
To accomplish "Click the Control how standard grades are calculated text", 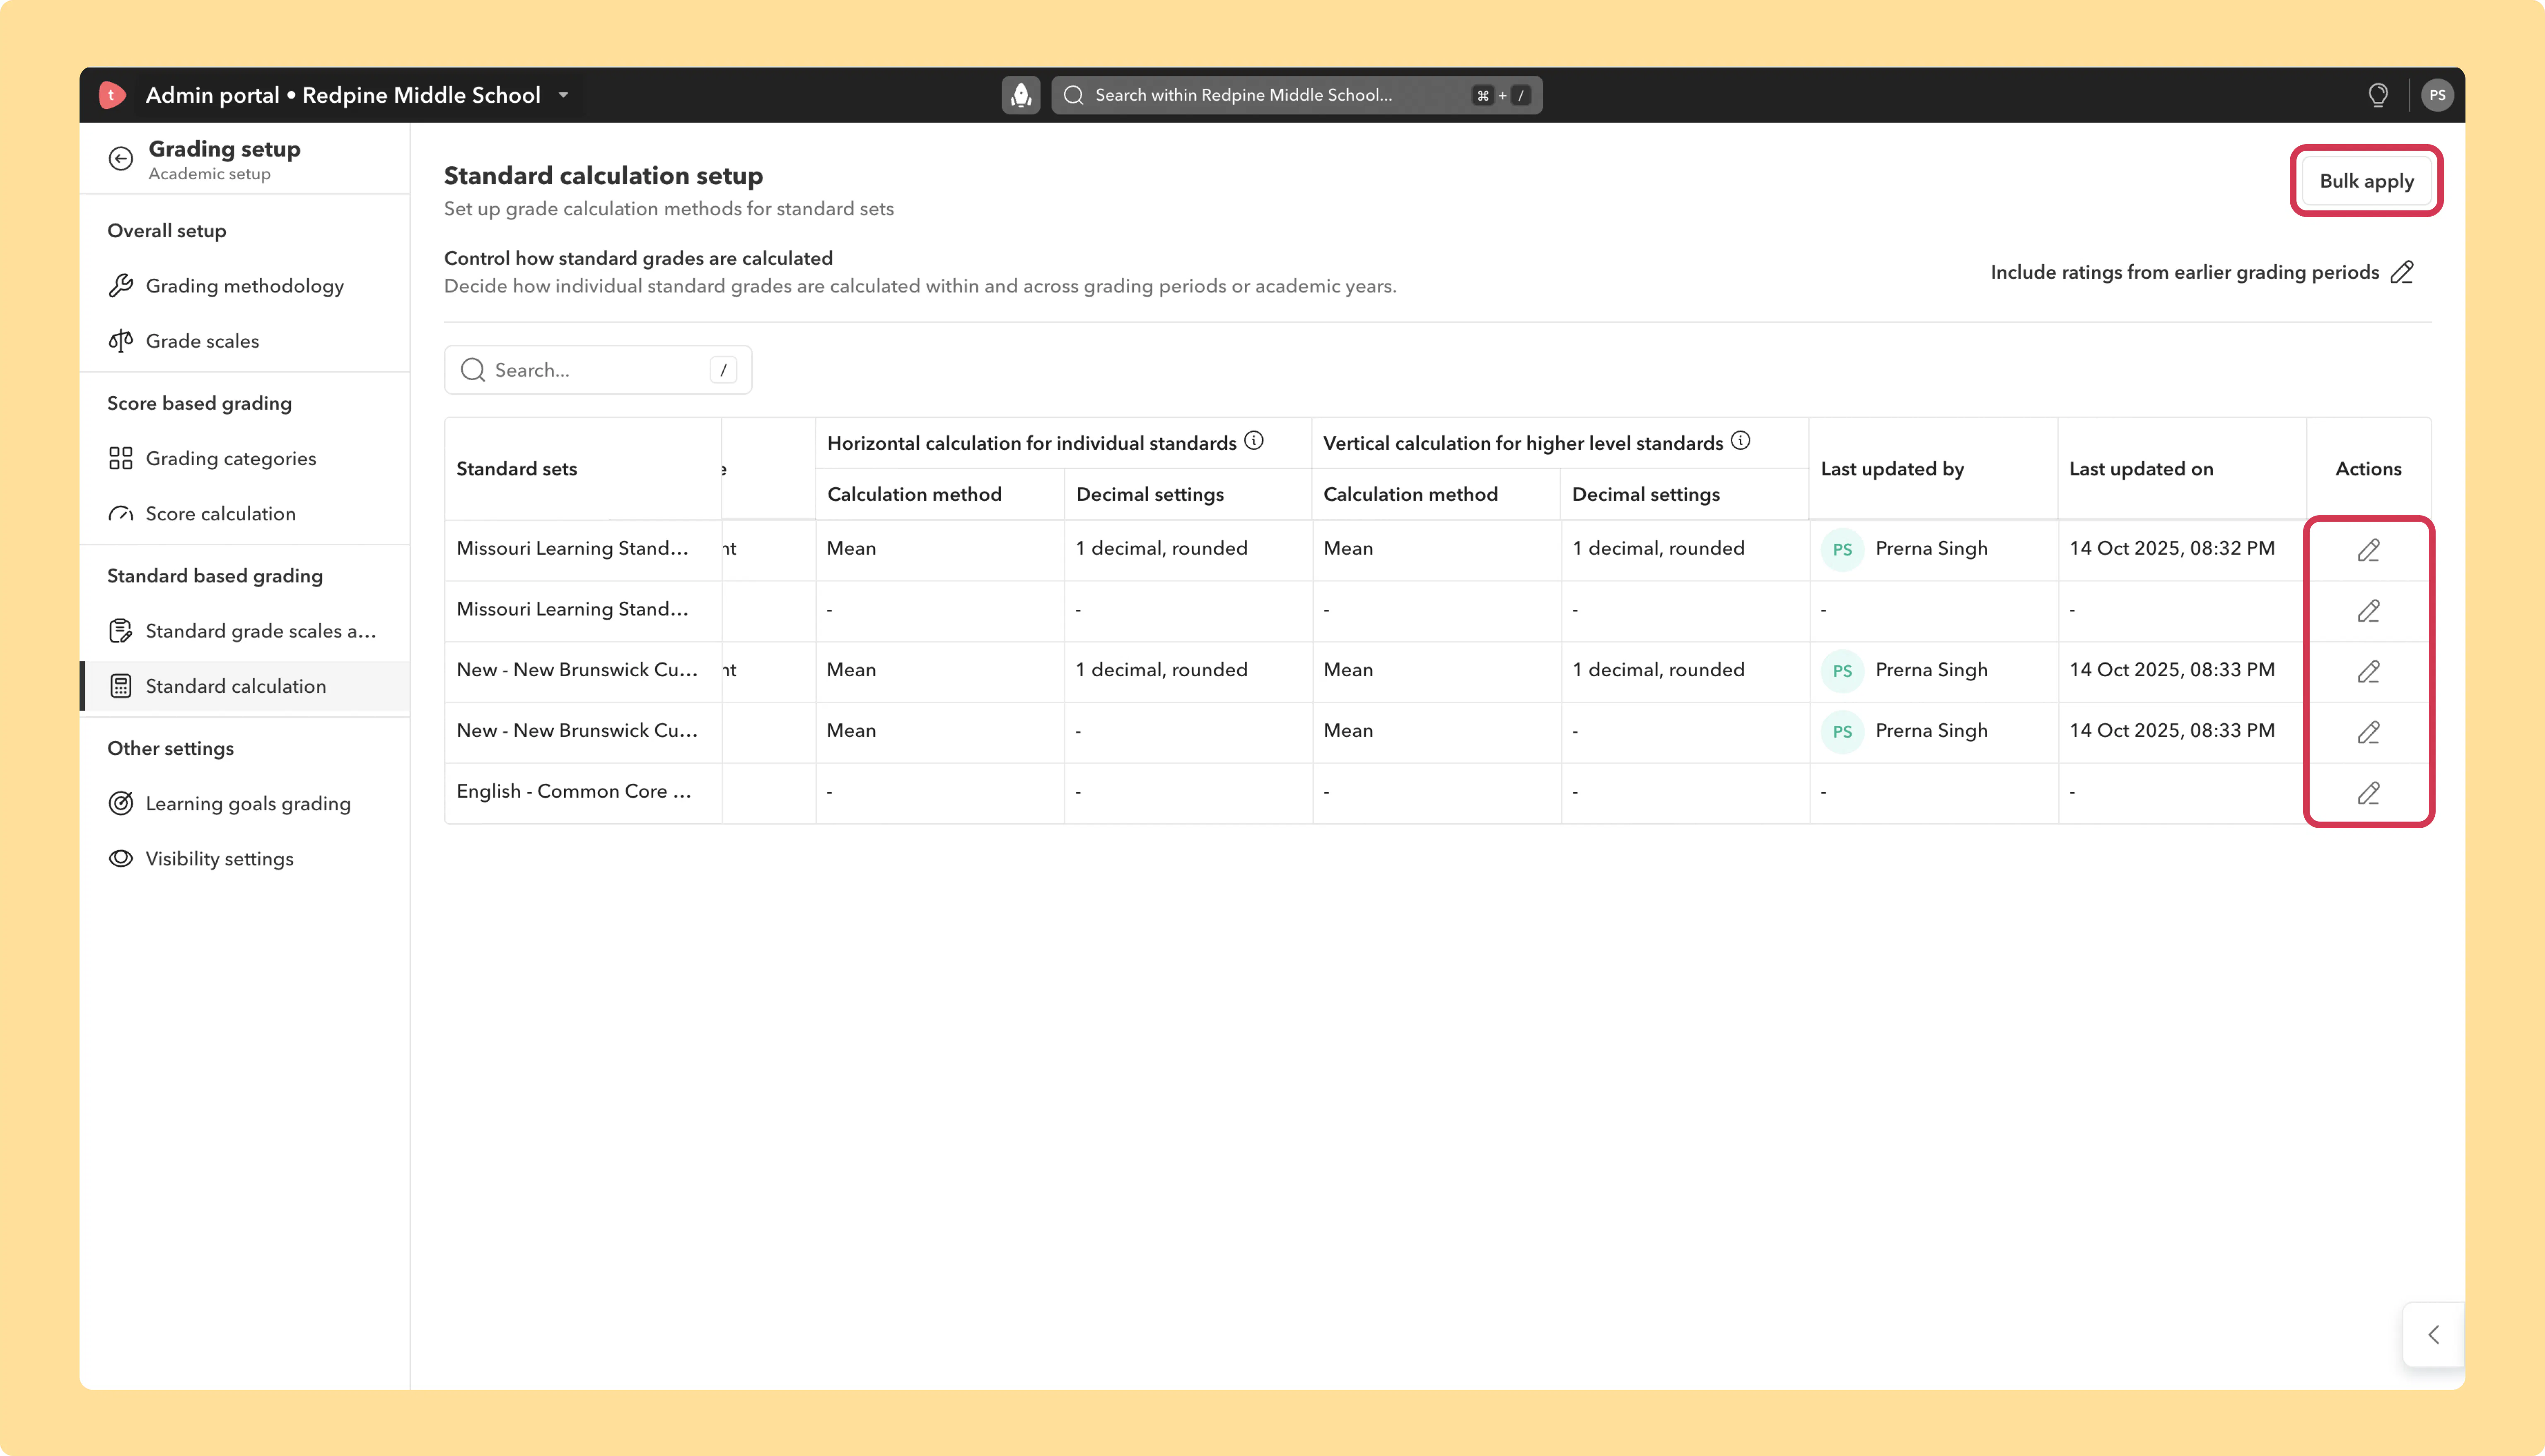I will coord(638,258).
